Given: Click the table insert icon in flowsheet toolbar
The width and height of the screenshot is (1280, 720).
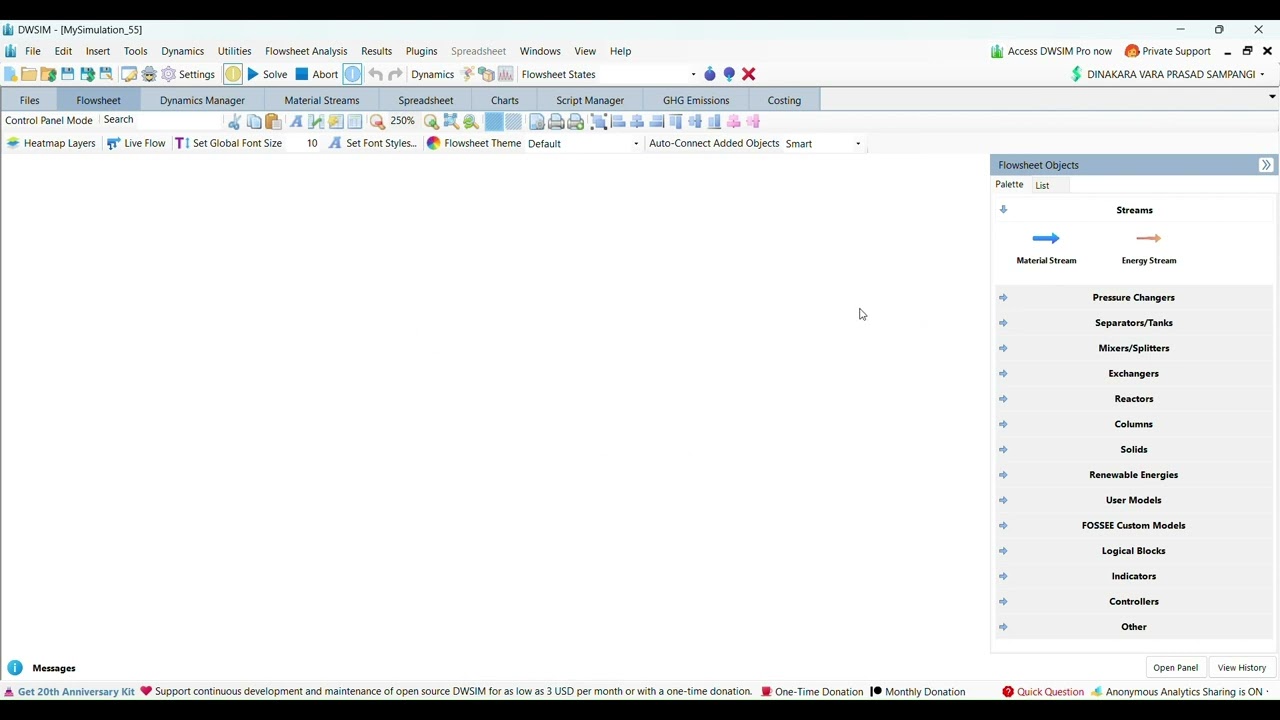Looking at the screenshot, I should tap(355, 122).
